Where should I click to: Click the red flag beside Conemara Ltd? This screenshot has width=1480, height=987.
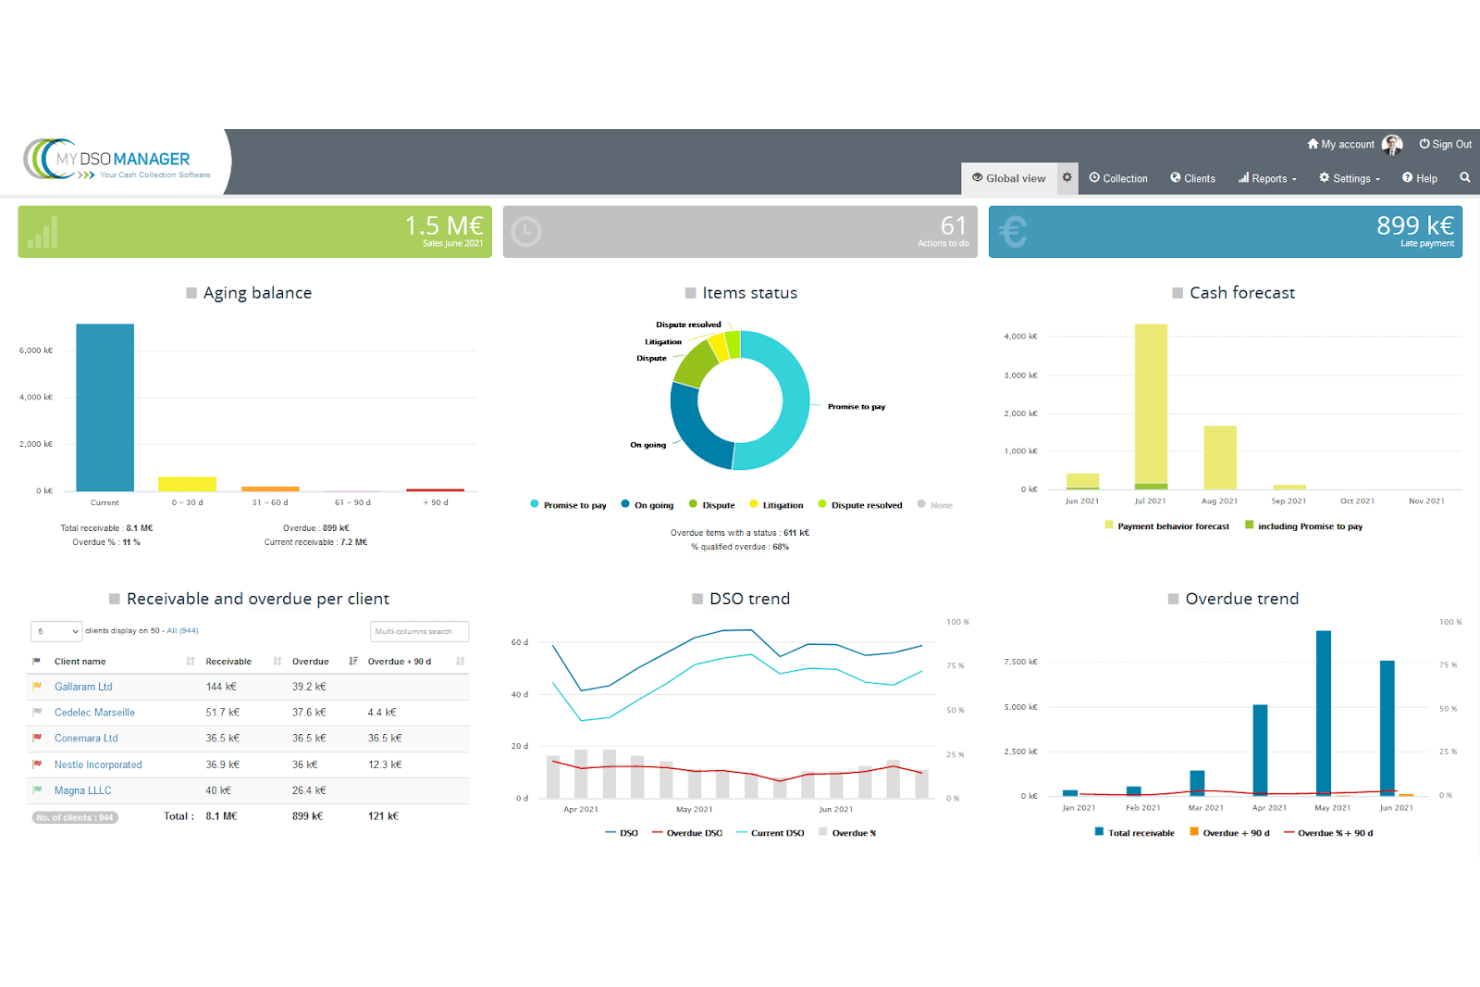coord(37,738)
